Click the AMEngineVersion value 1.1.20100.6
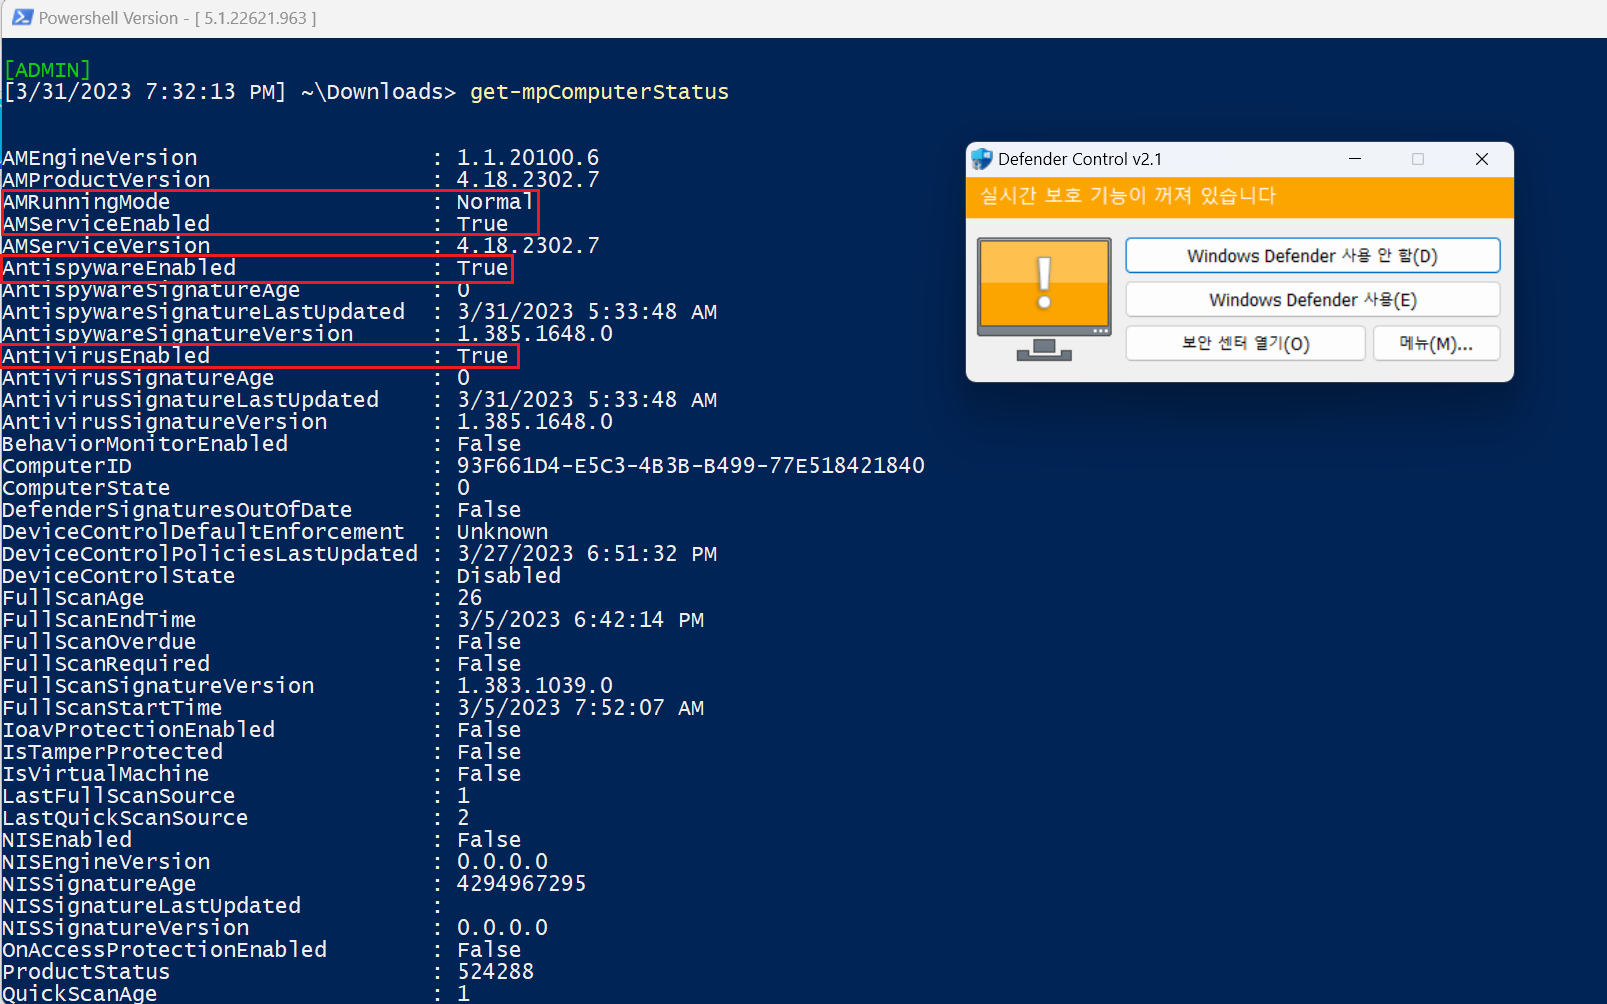Viewport: 1607px width, 1004px height. click(x=528, y=158)
